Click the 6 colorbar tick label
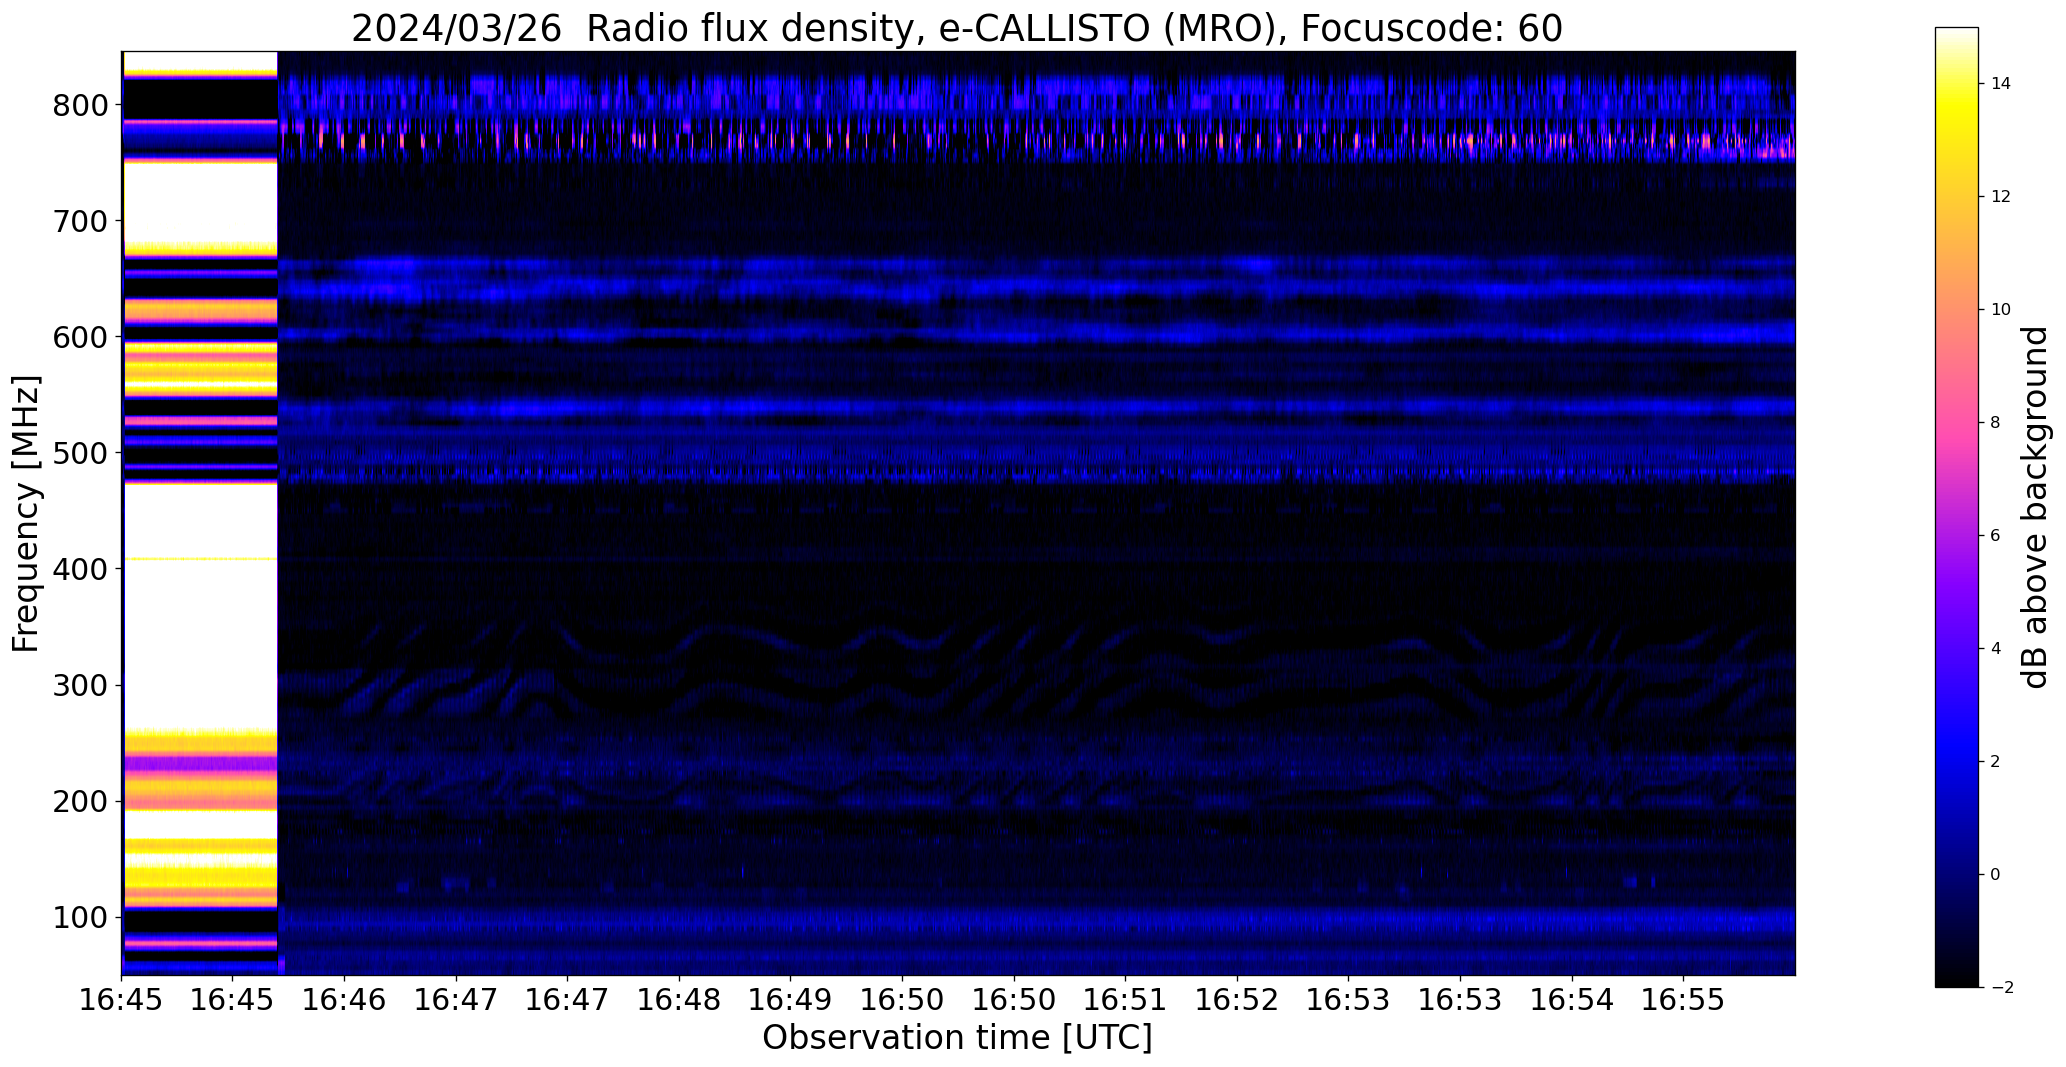 point(1995,536)
